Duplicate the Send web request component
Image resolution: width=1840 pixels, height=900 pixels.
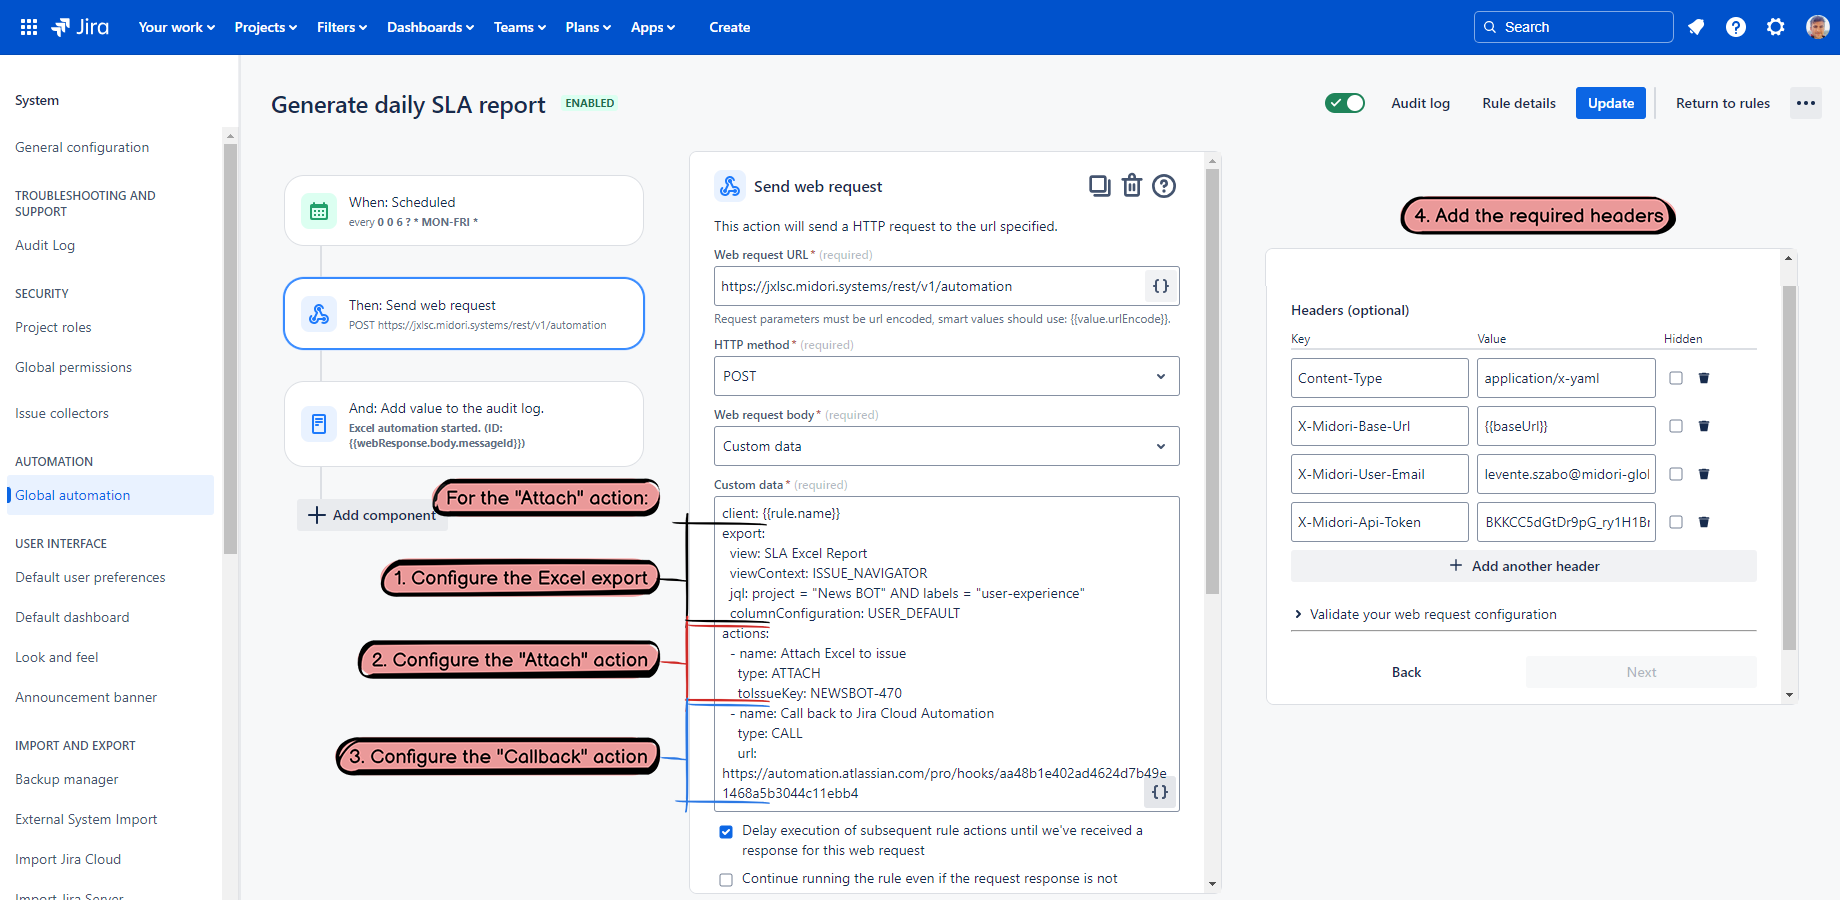tap(1099, 186)
